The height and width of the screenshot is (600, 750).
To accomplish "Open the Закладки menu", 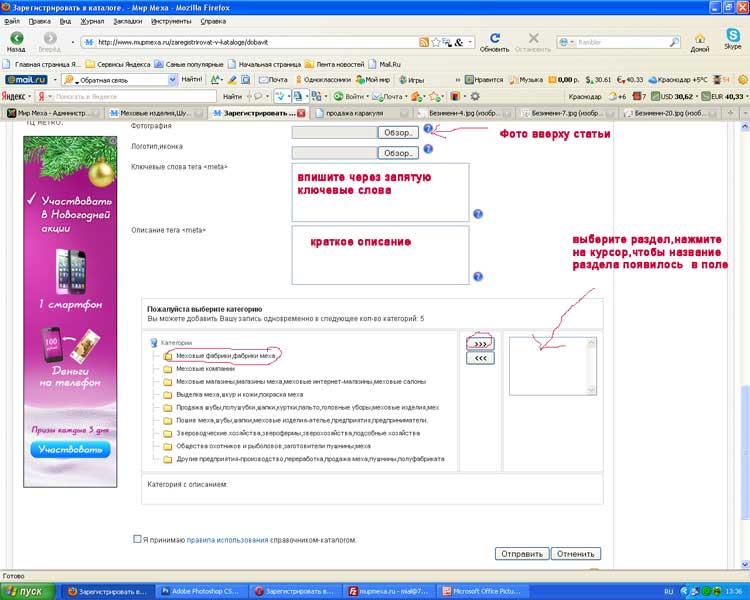I will (127, 20).
